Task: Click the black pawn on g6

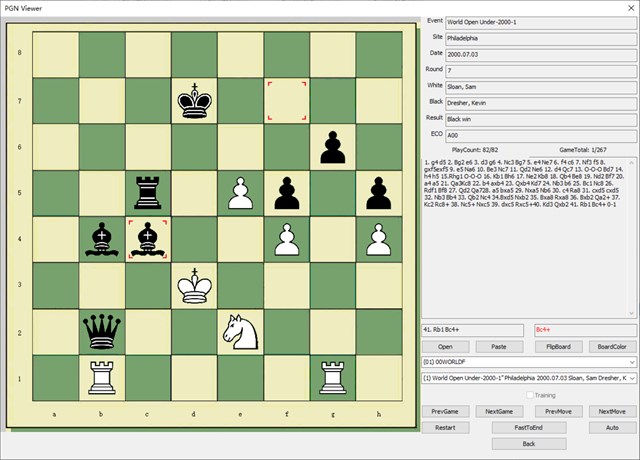Action: point(333,147)
